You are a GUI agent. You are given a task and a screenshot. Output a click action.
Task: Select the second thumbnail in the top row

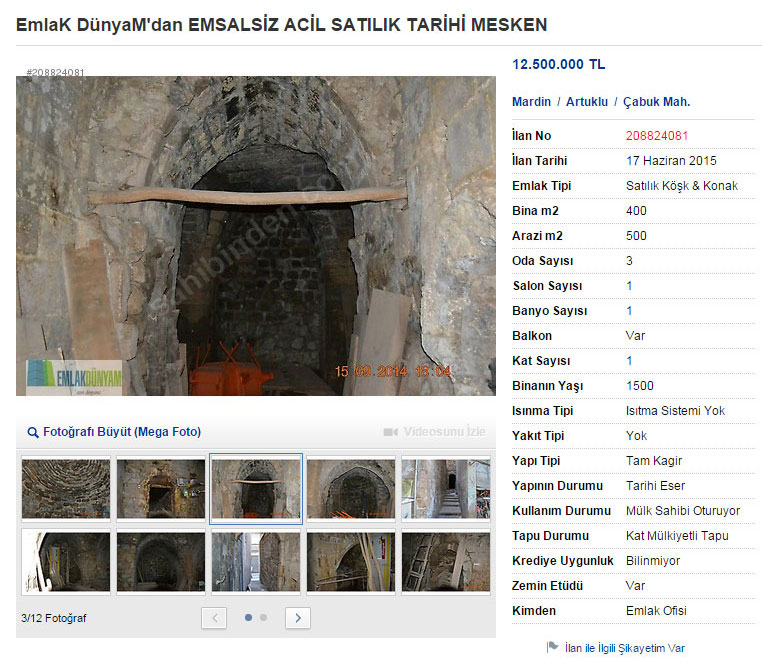click(161, 488)
